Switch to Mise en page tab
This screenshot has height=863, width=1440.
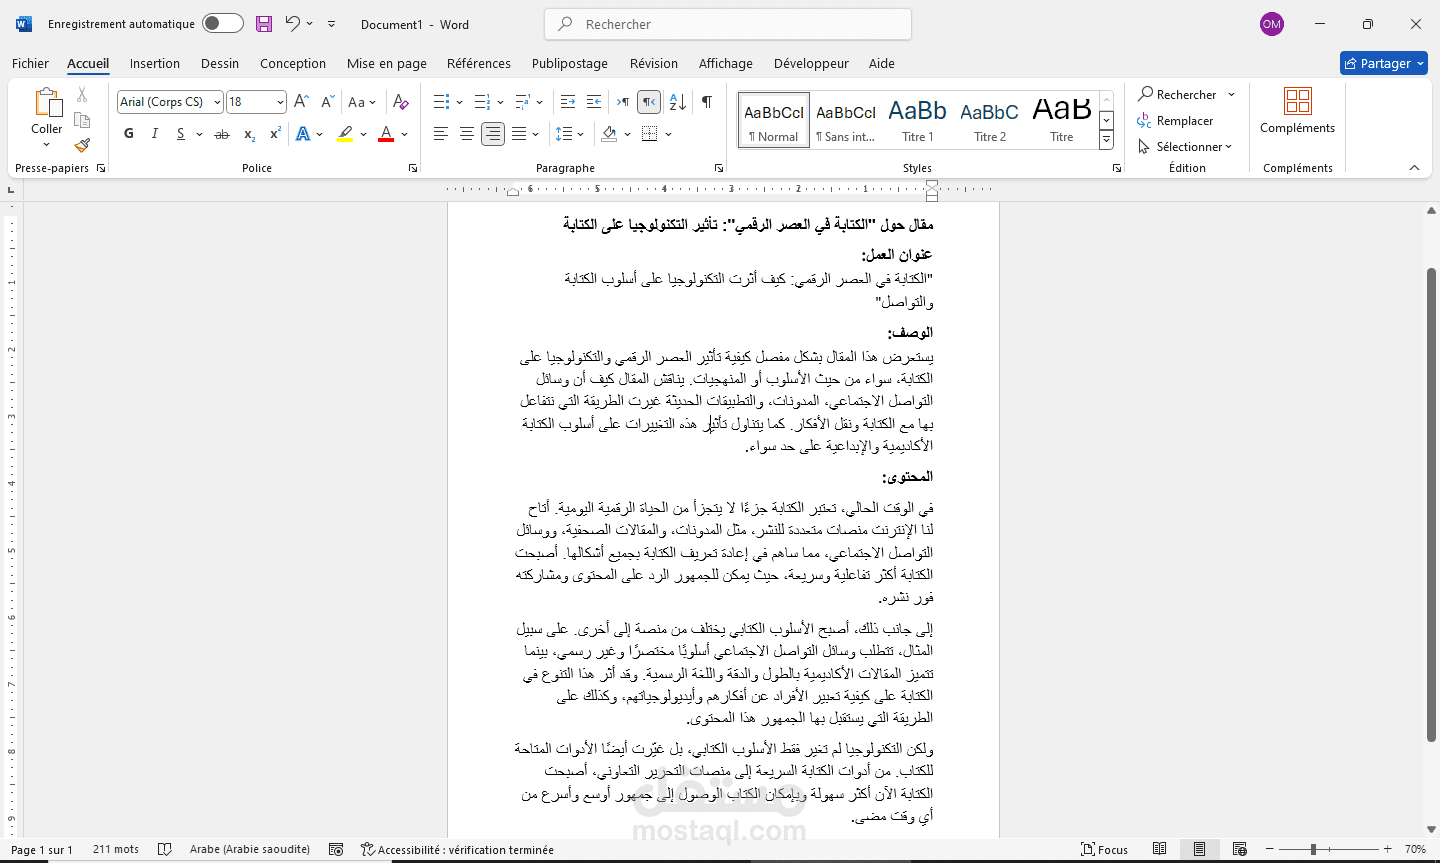[x=387, y=63]
